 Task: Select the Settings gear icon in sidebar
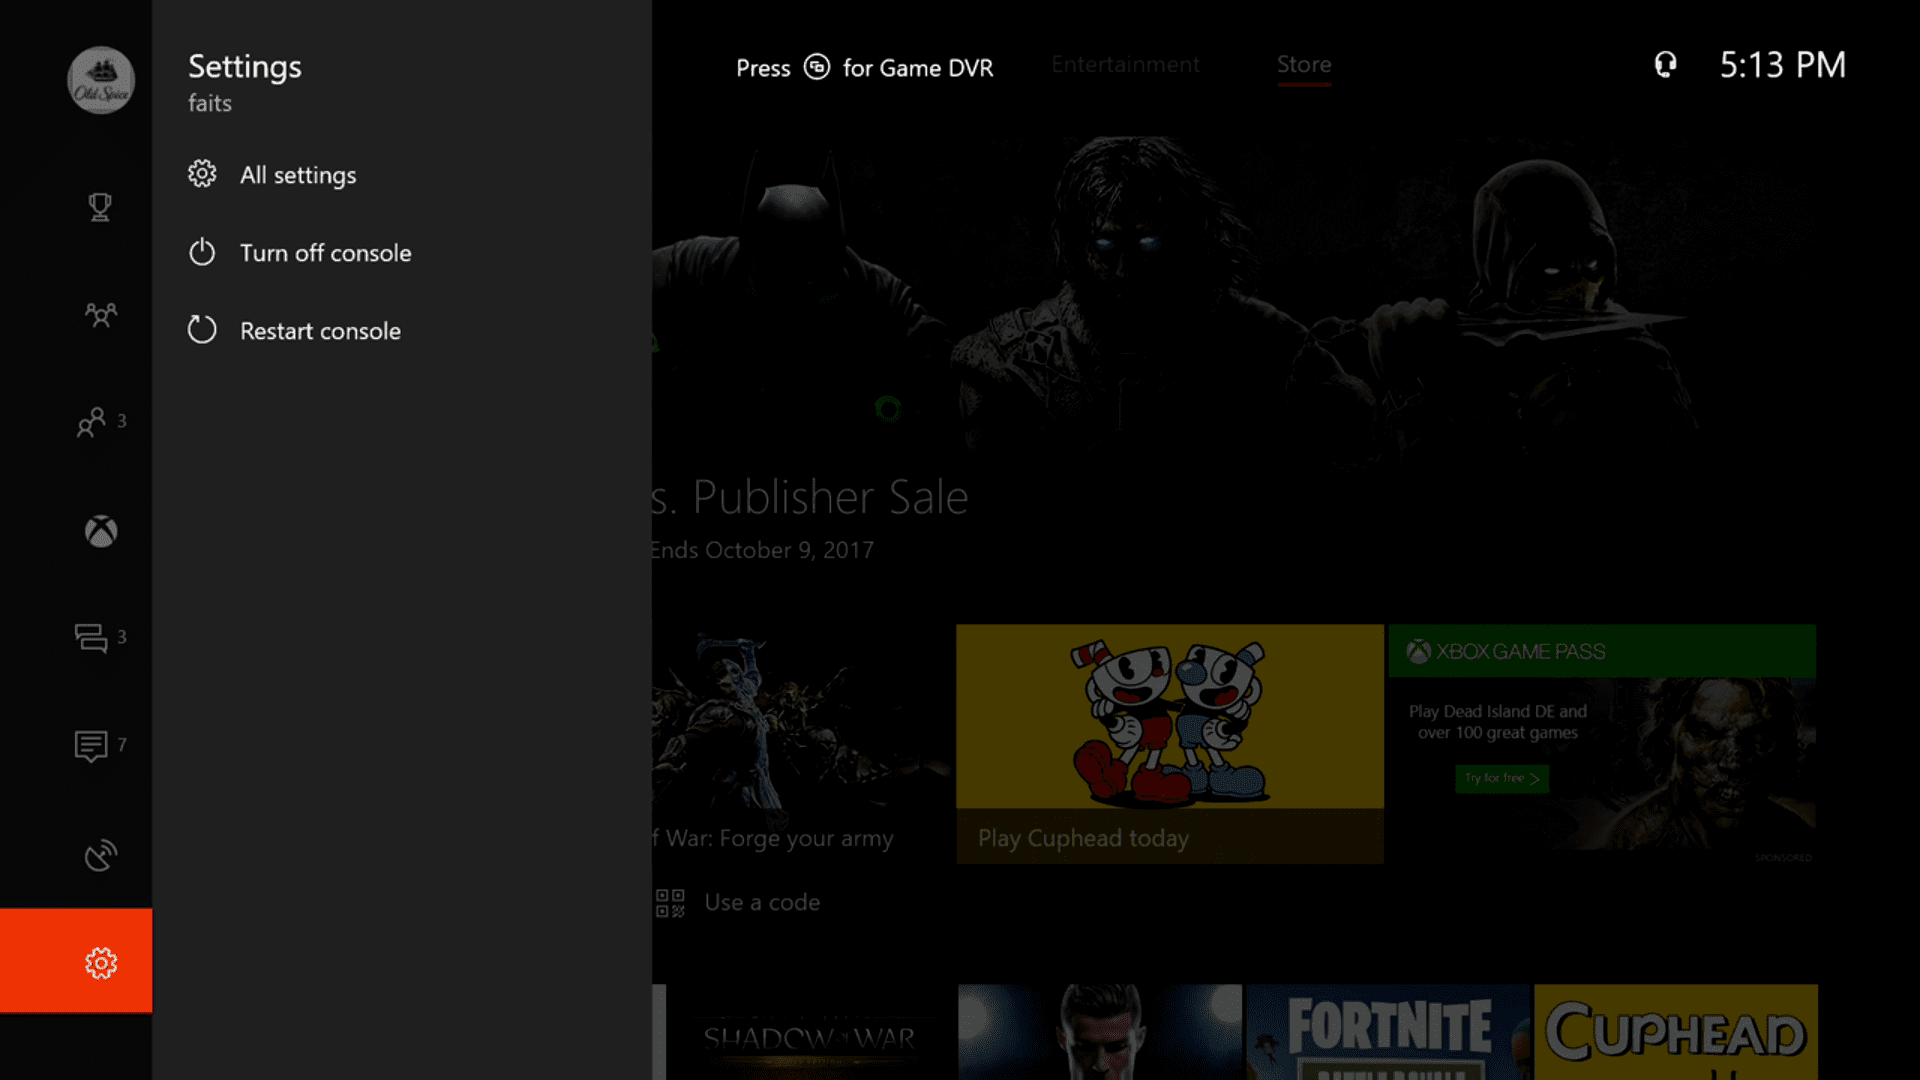tap(100, 961)
